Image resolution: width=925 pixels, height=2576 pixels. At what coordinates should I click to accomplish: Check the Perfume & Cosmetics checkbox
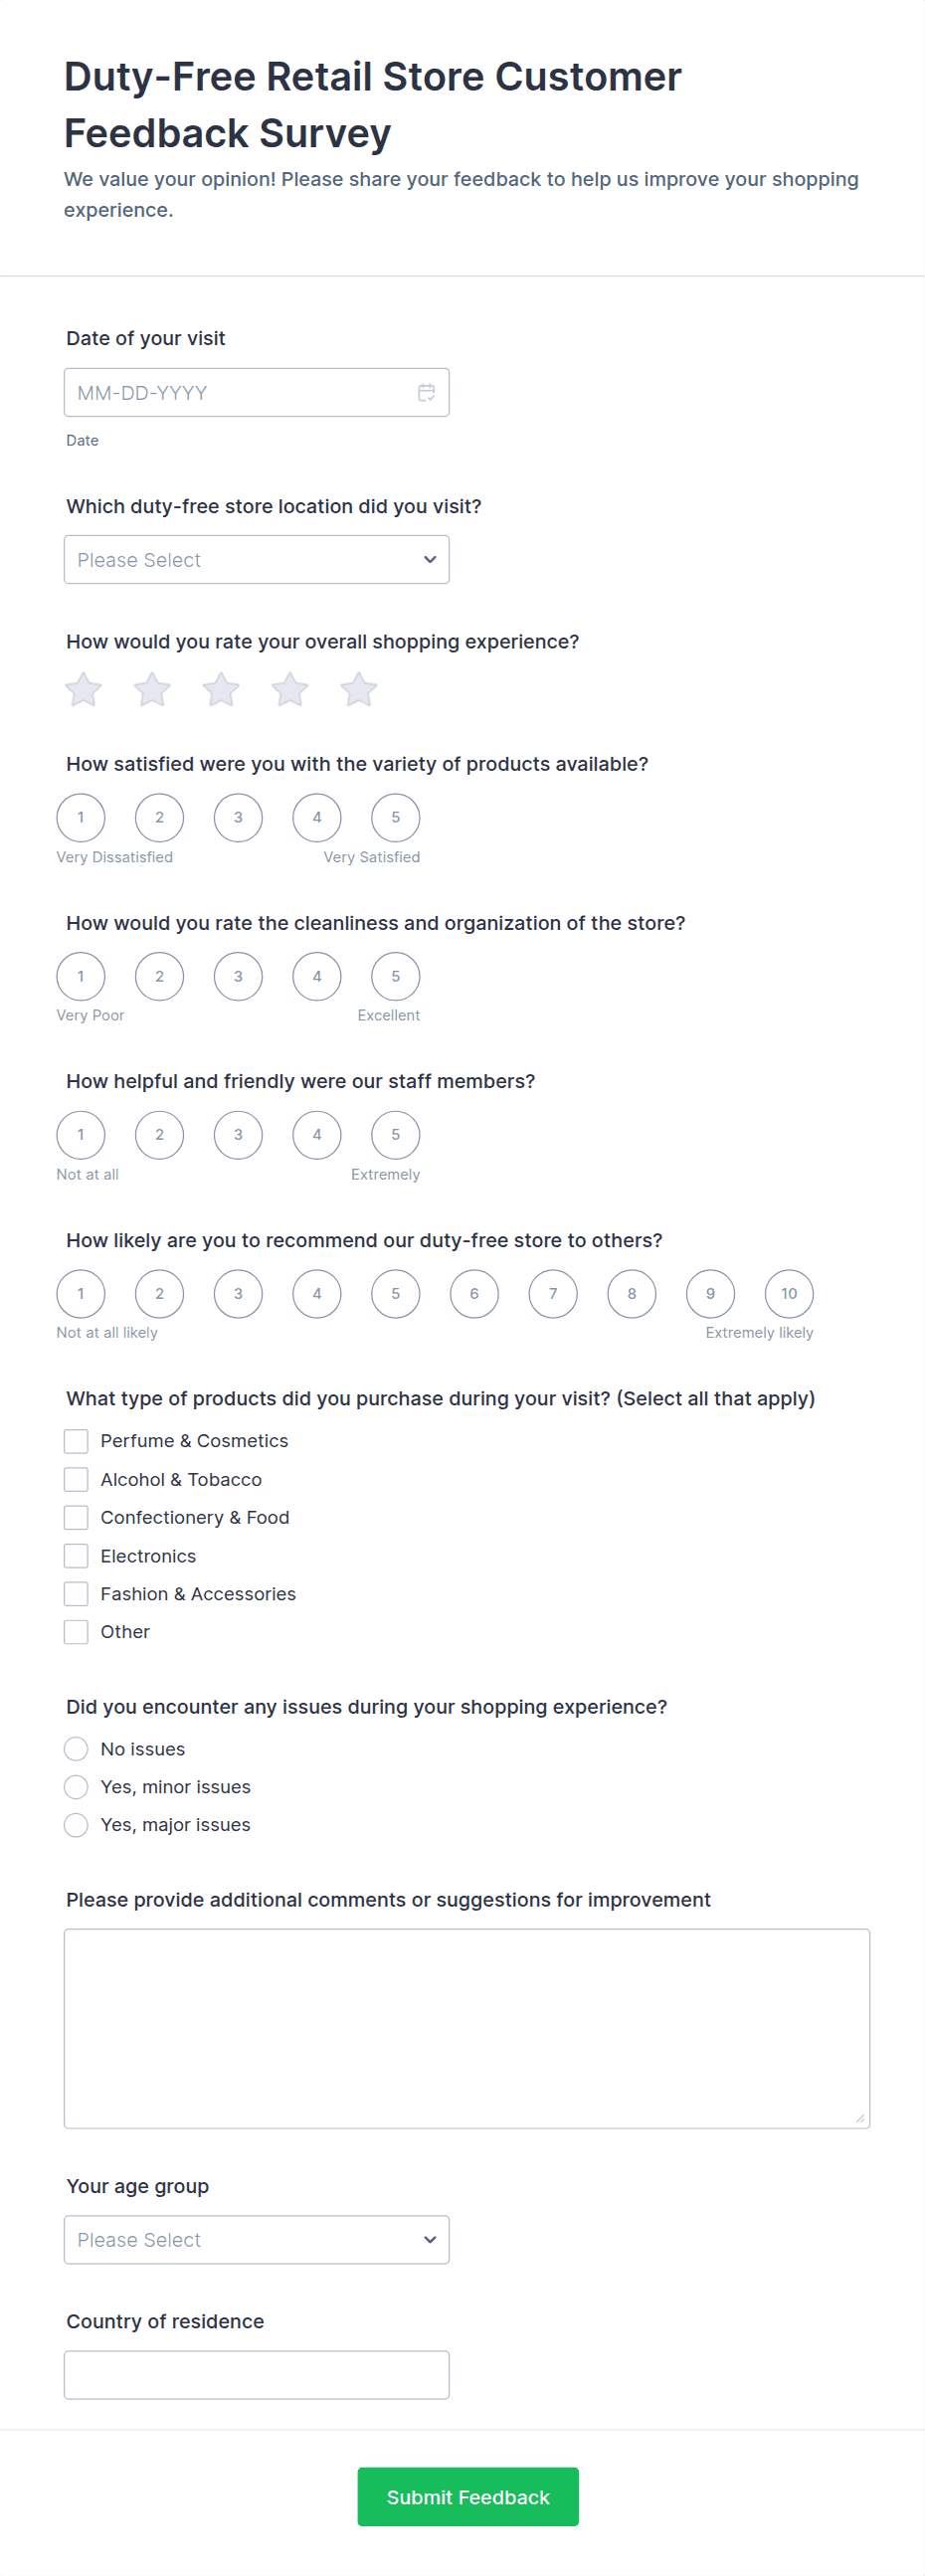tap(76, 1441)
